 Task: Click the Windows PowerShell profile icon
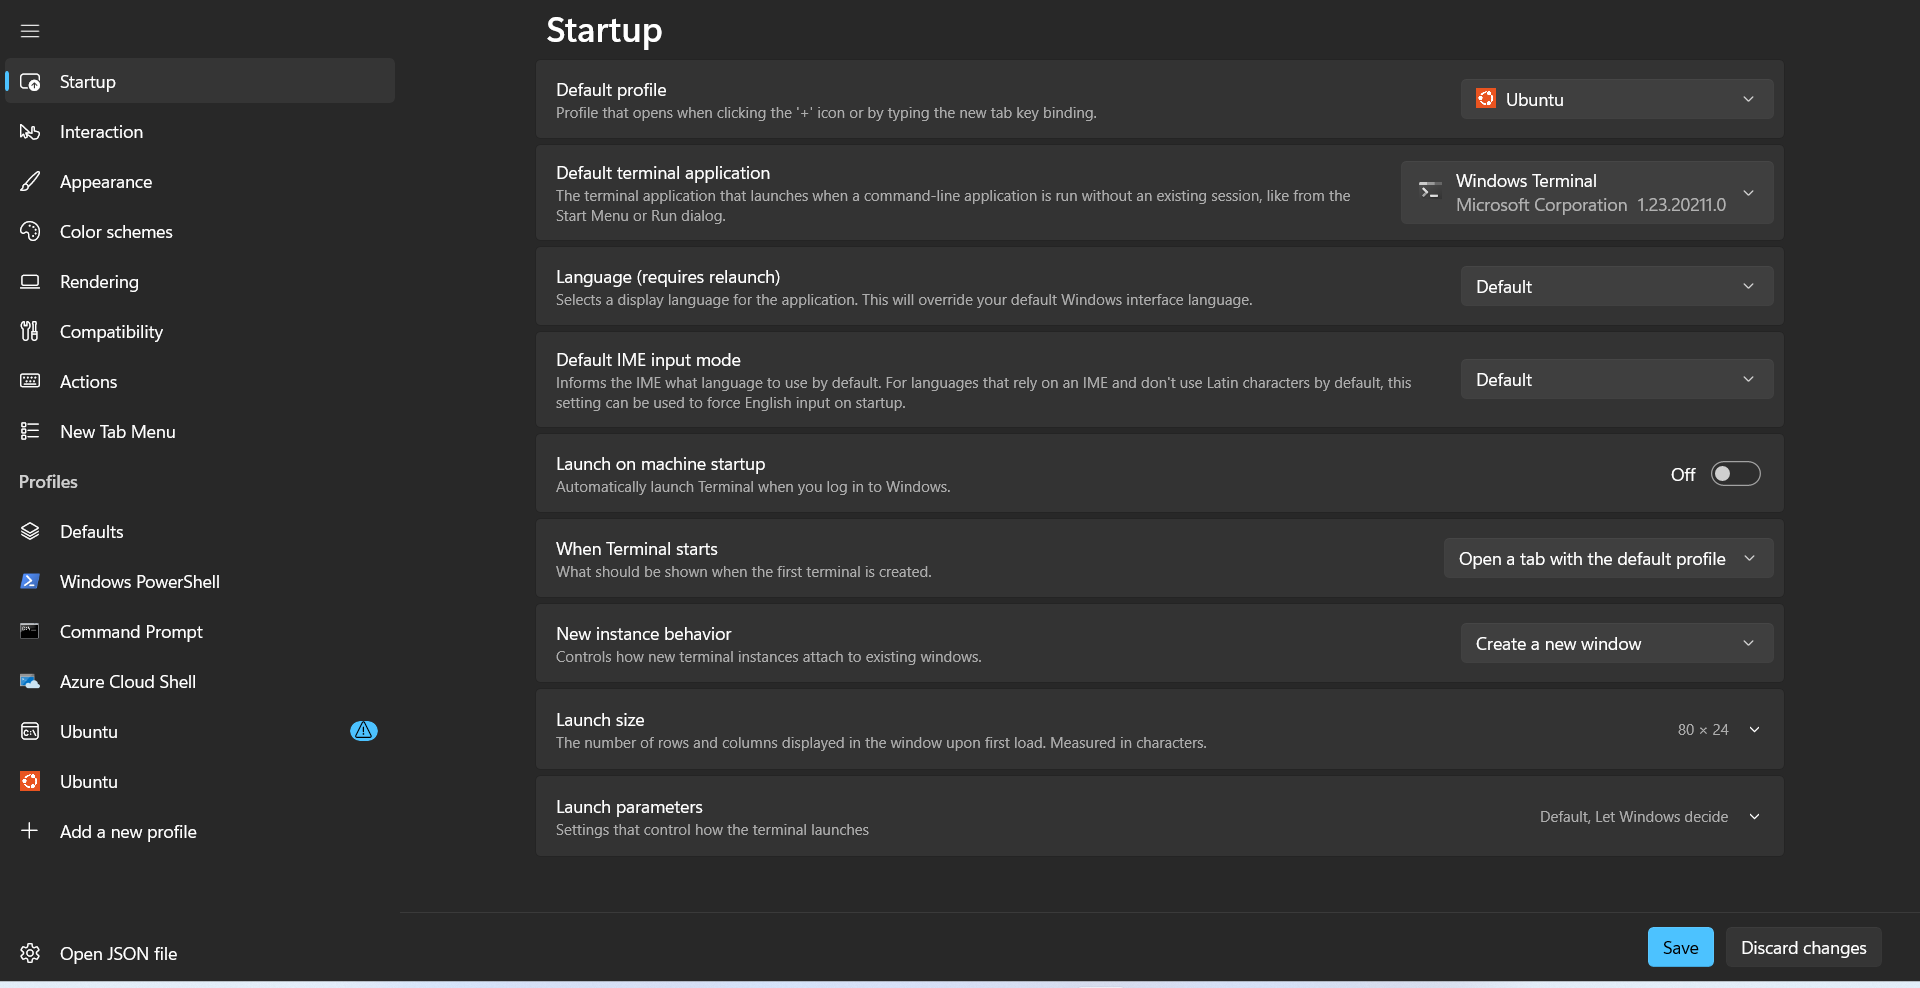30,581
